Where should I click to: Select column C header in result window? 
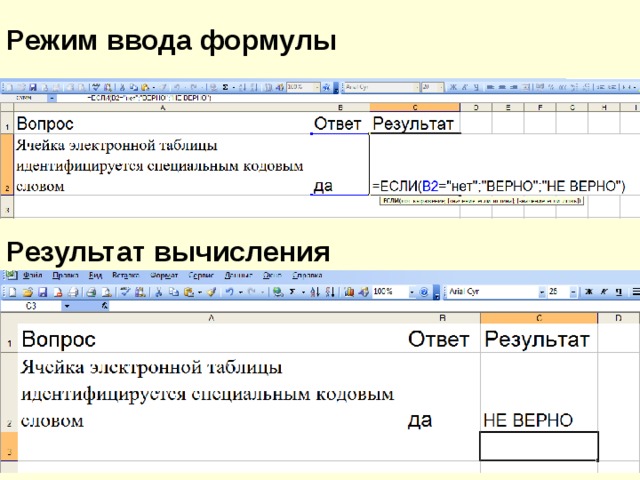539,318
